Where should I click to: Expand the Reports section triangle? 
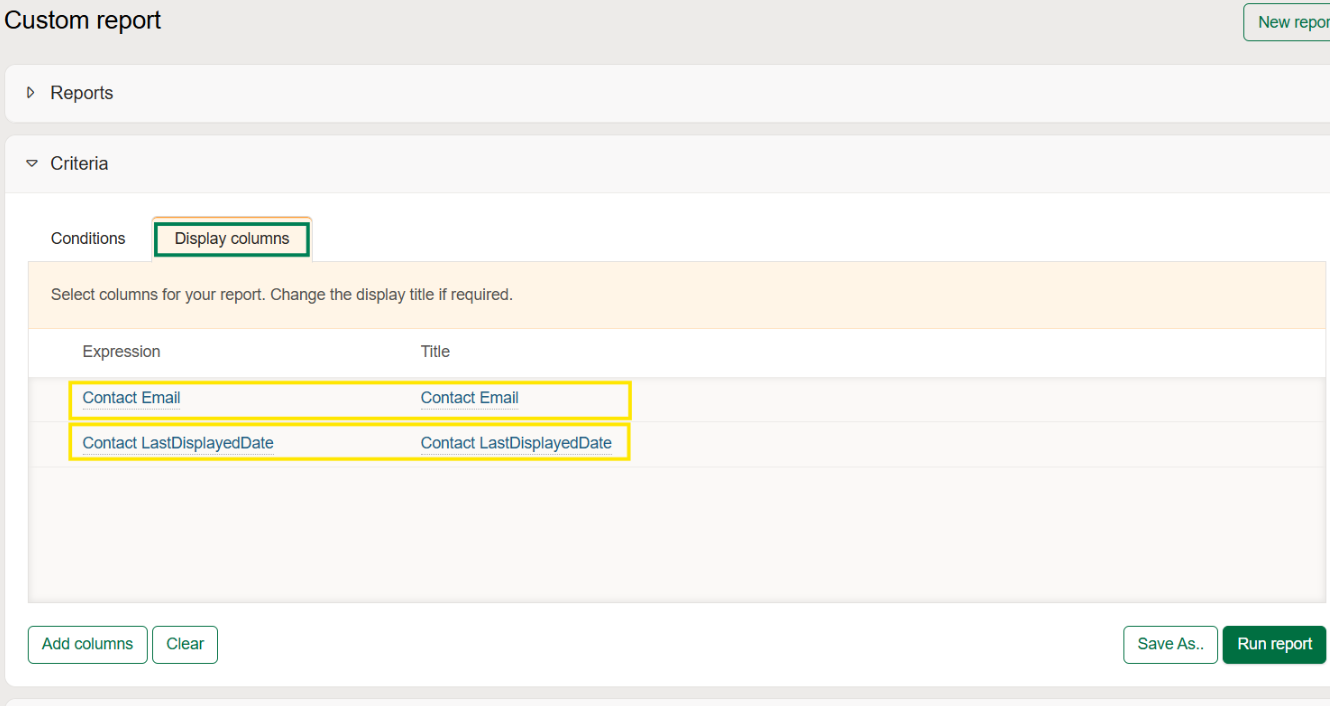[x=31, y=93]
